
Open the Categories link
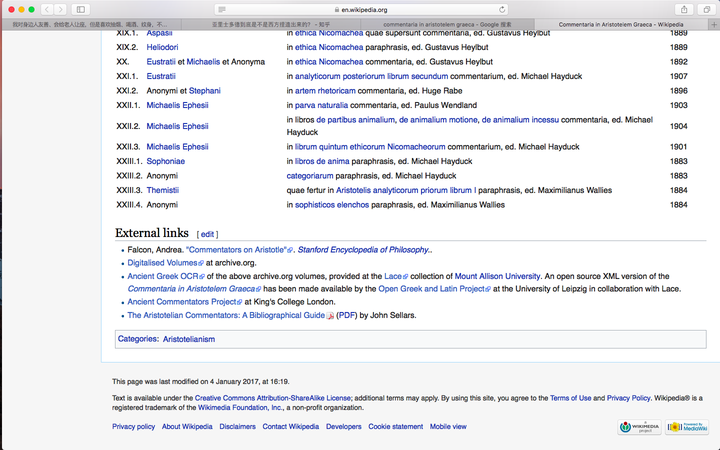137,339
